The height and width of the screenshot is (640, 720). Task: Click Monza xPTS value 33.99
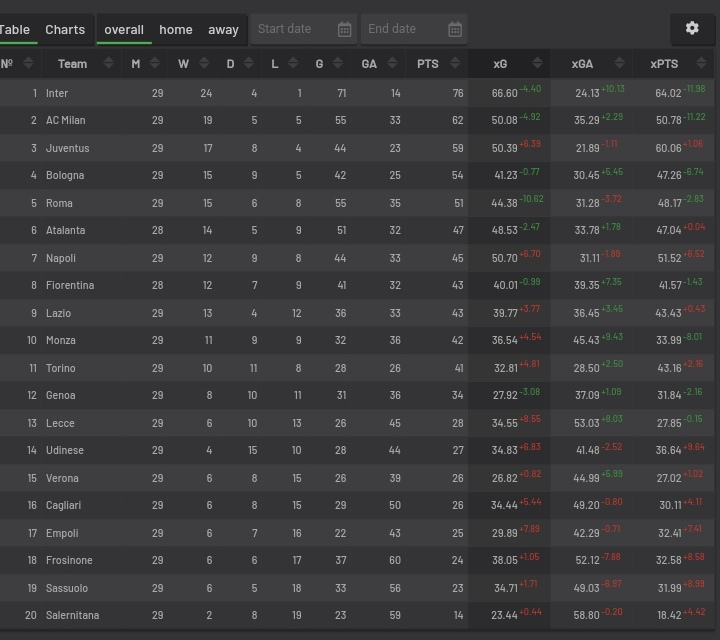(669, 340)
